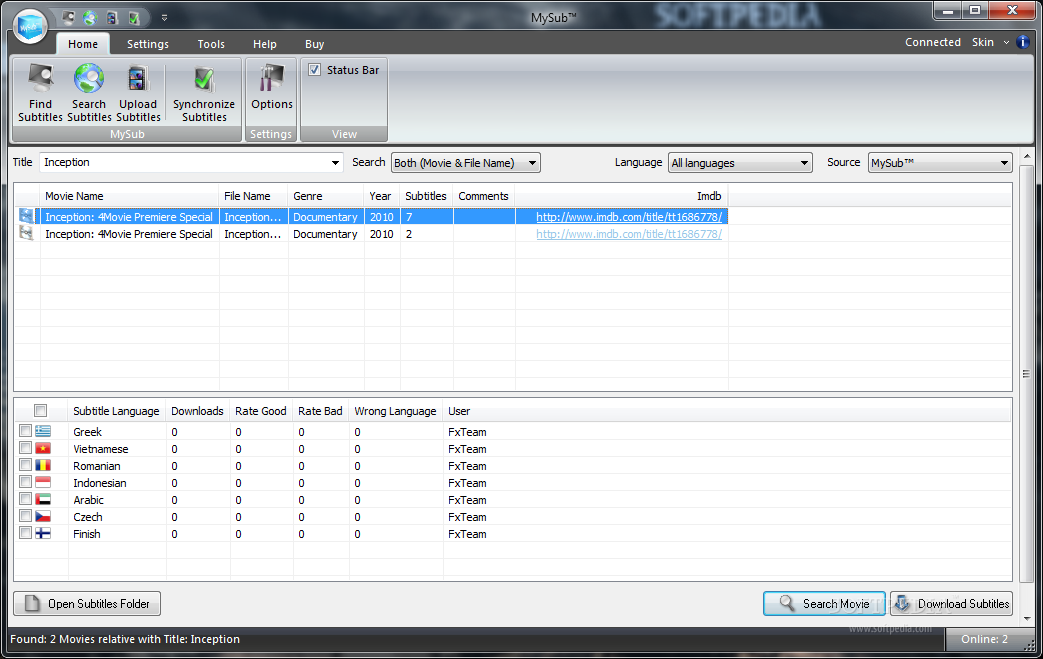Check the Vietnamese subtitle checkbox
The width and height of the screenshot is (1043, 659).
[x=25, y=448]
